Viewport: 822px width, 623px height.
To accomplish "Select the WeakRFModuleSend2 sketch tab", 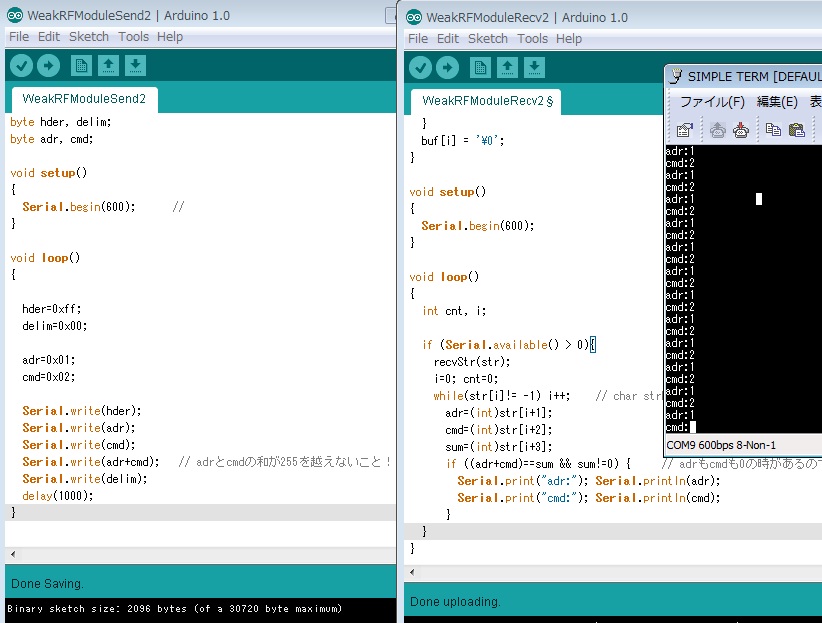I will 84,100.
